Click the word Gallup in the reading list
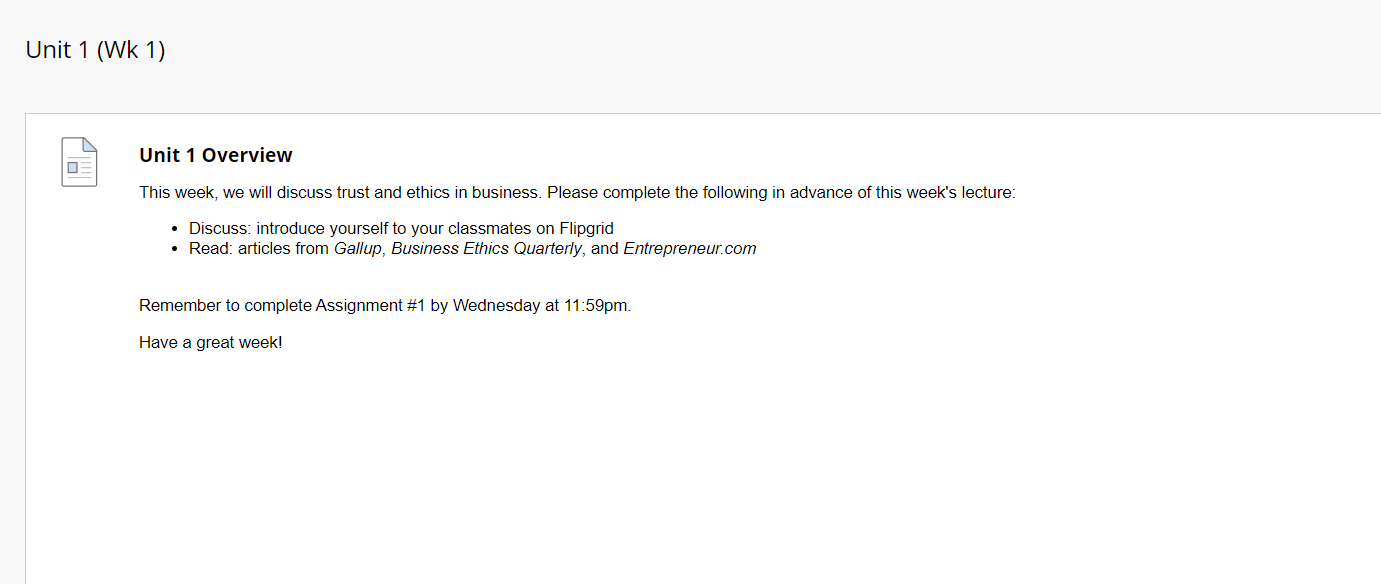The height and width of the screenshot is (584, 1381). 358,249
